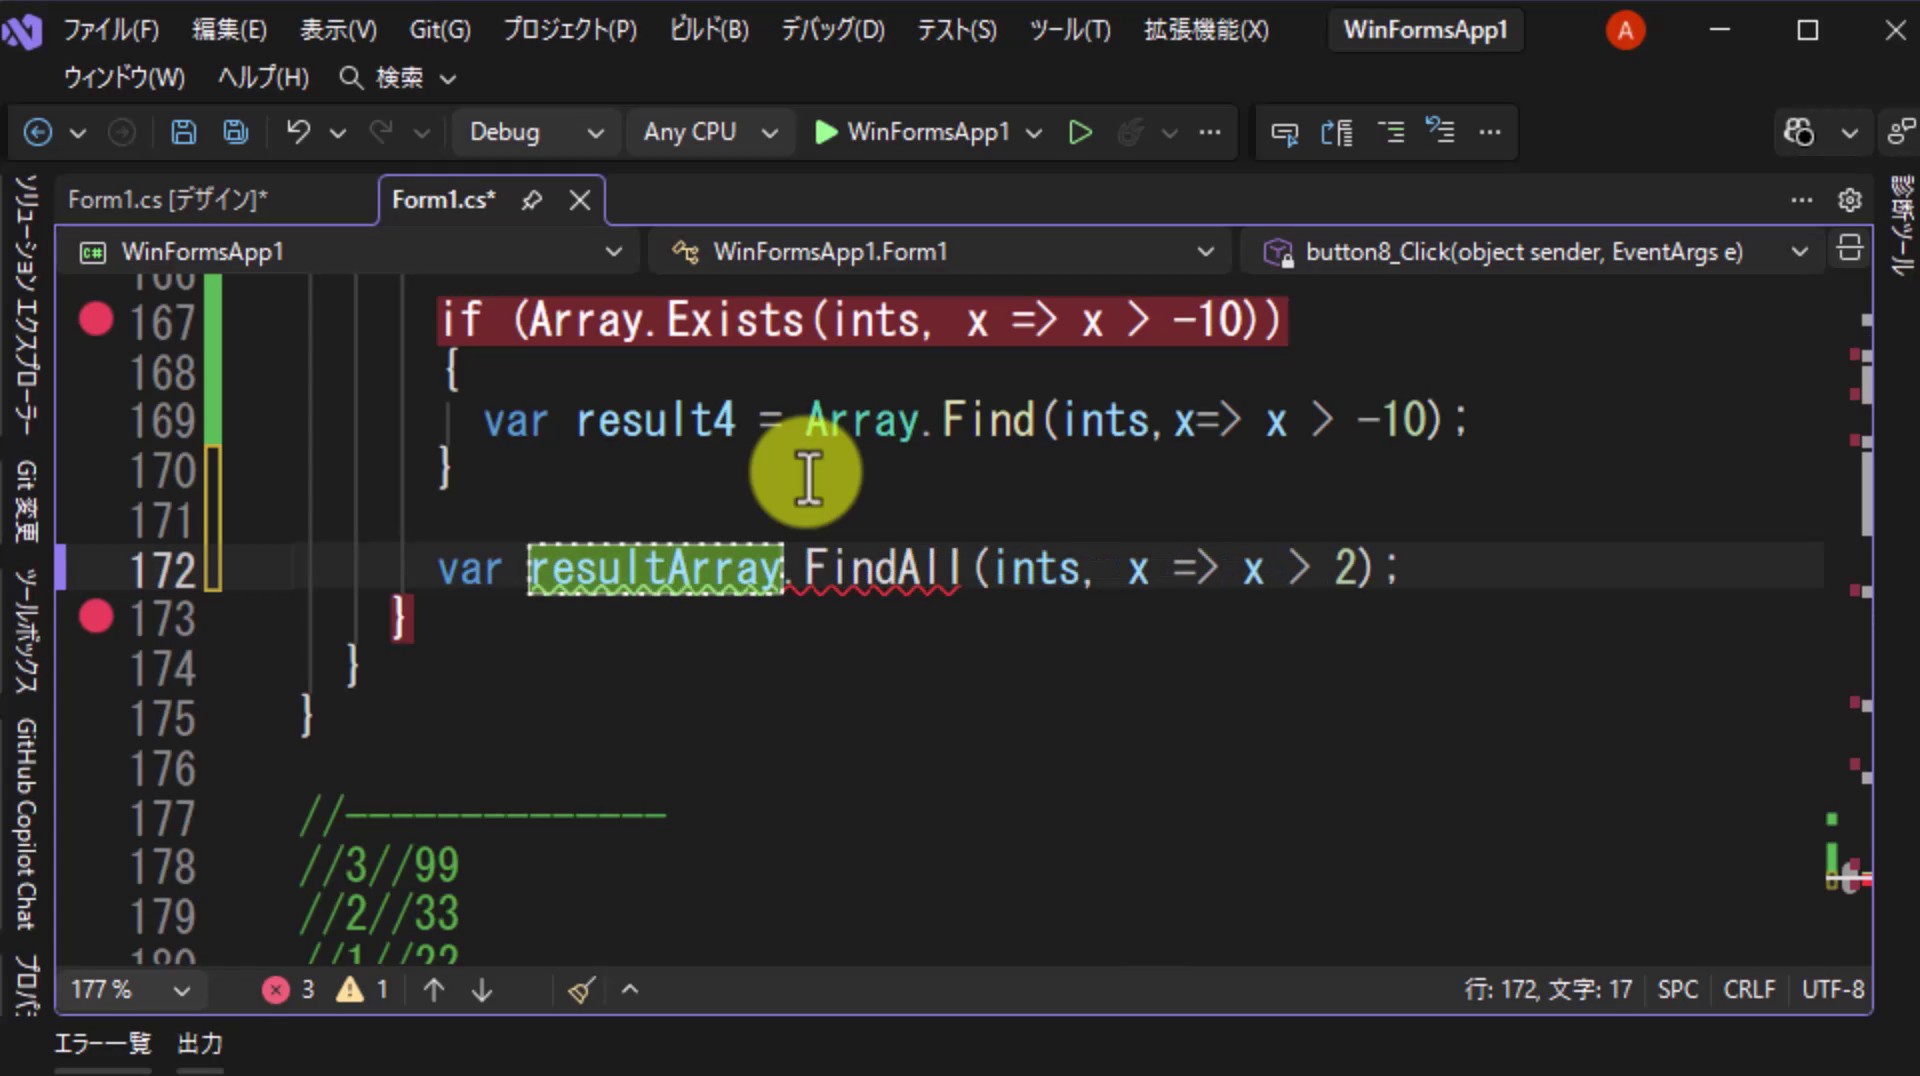
Task: Click the CRLF line ending indicator
Action: (1749, 990)
